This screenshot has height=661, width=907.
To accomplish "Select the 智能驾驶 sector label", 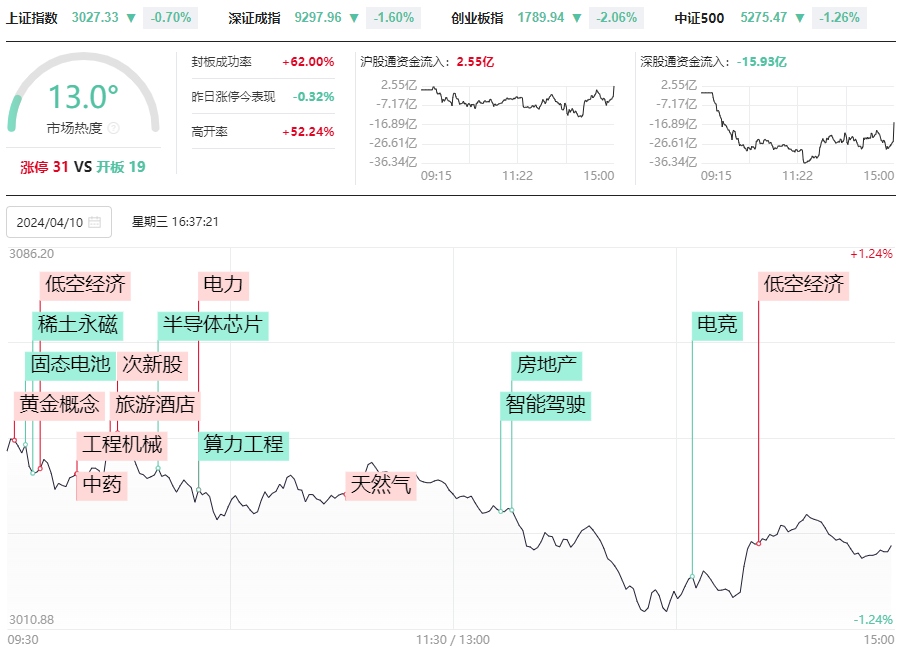I will (545, 405).
